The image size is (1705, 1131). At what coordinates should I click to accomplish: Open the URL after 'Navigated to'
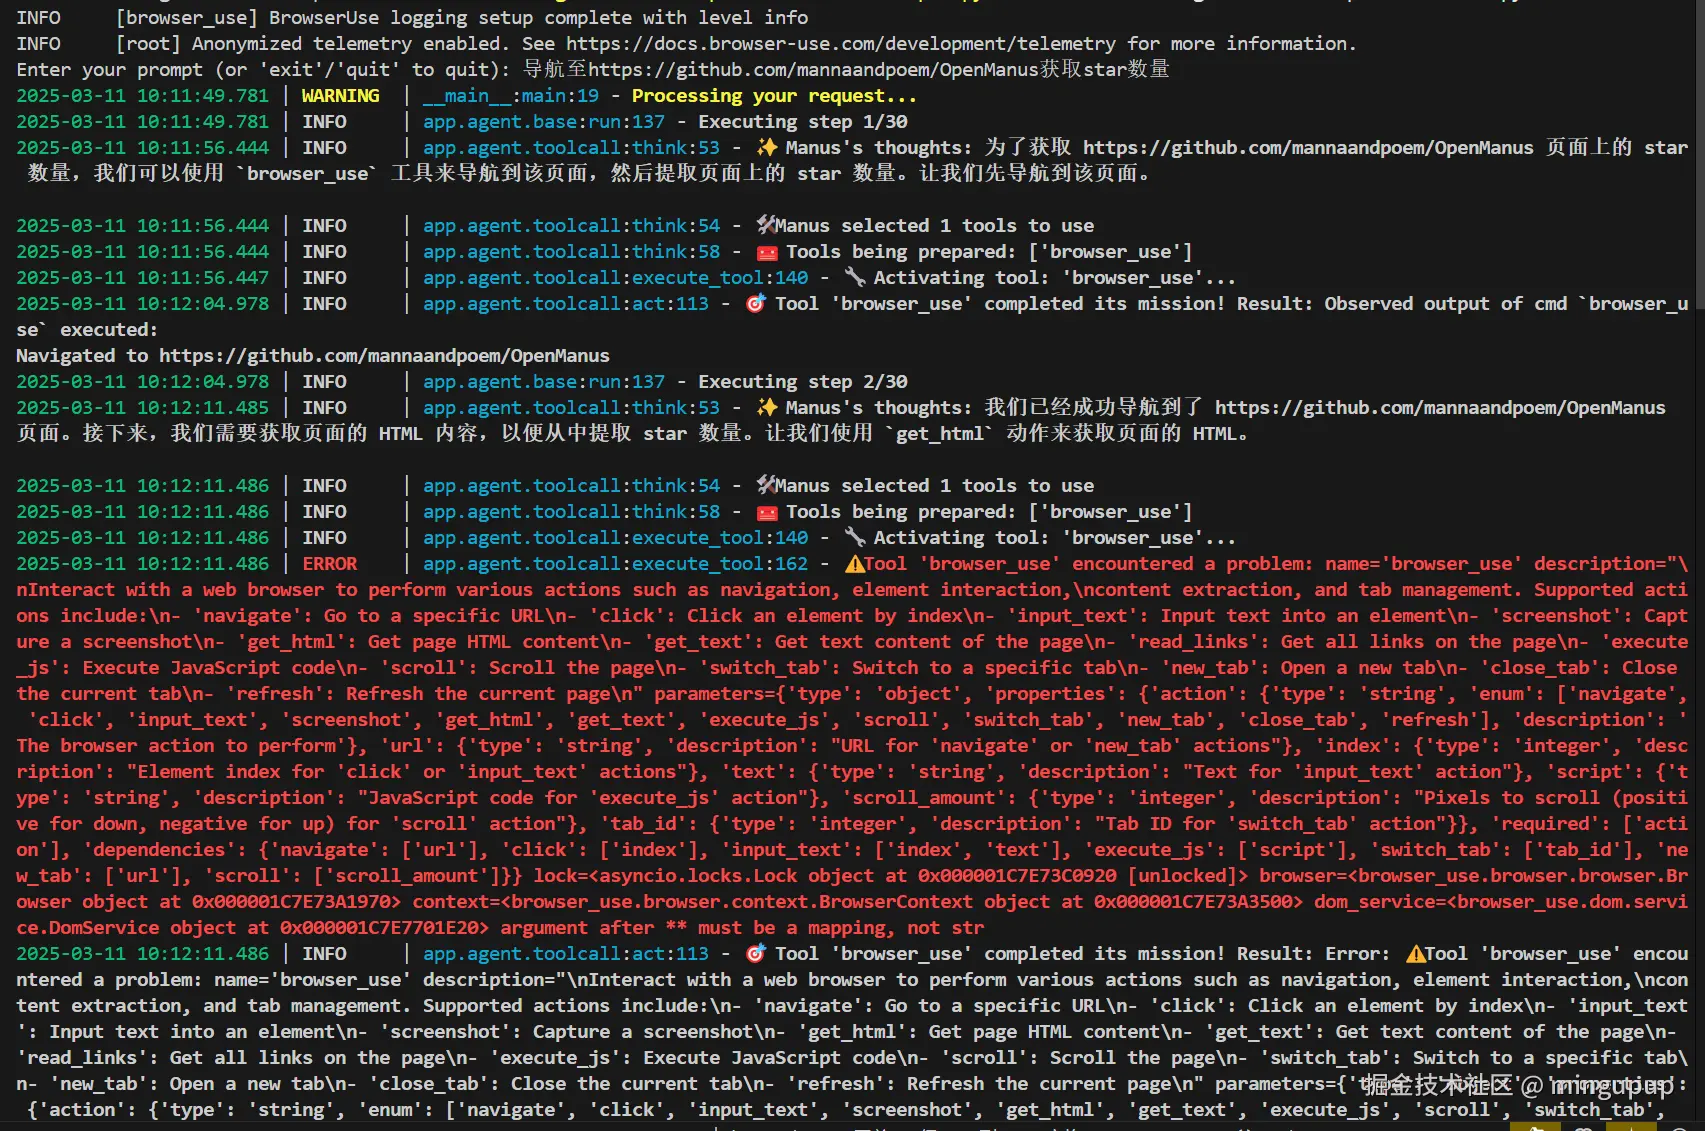384,356
